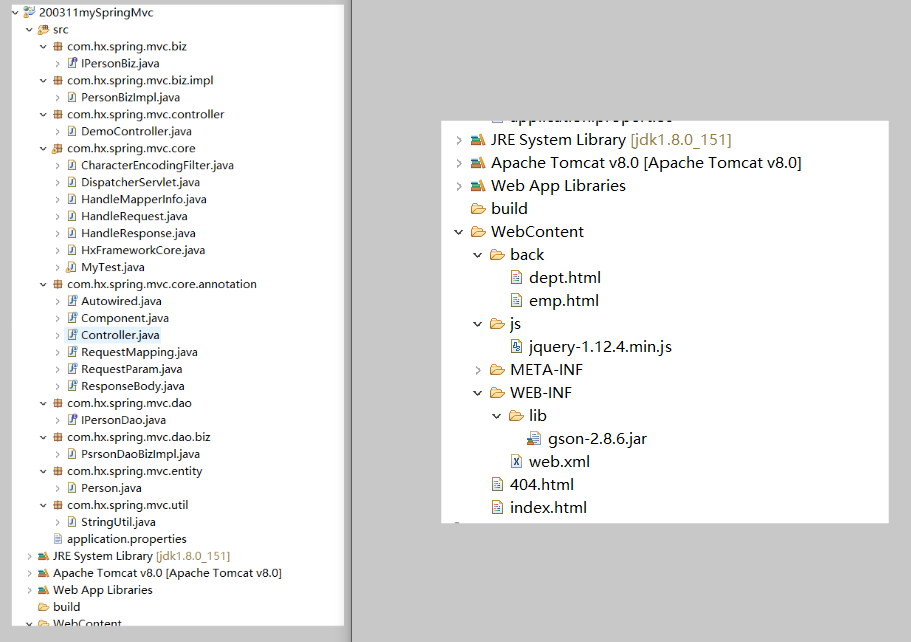Click the PersonBizImpl.java file icon
The image size is (911, 642).
(72, 98)
